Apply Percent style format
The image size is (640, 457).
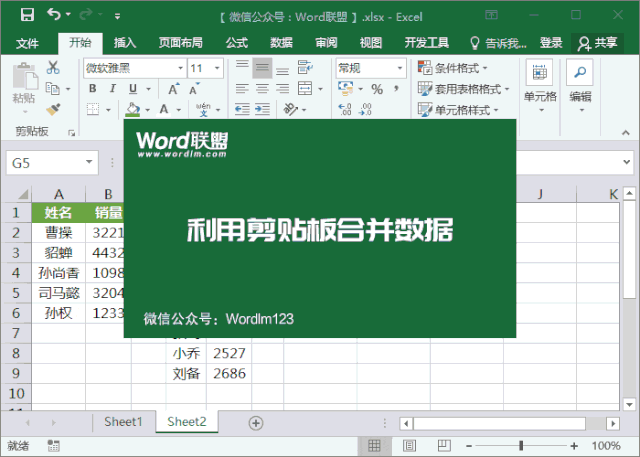pos(377,89)
